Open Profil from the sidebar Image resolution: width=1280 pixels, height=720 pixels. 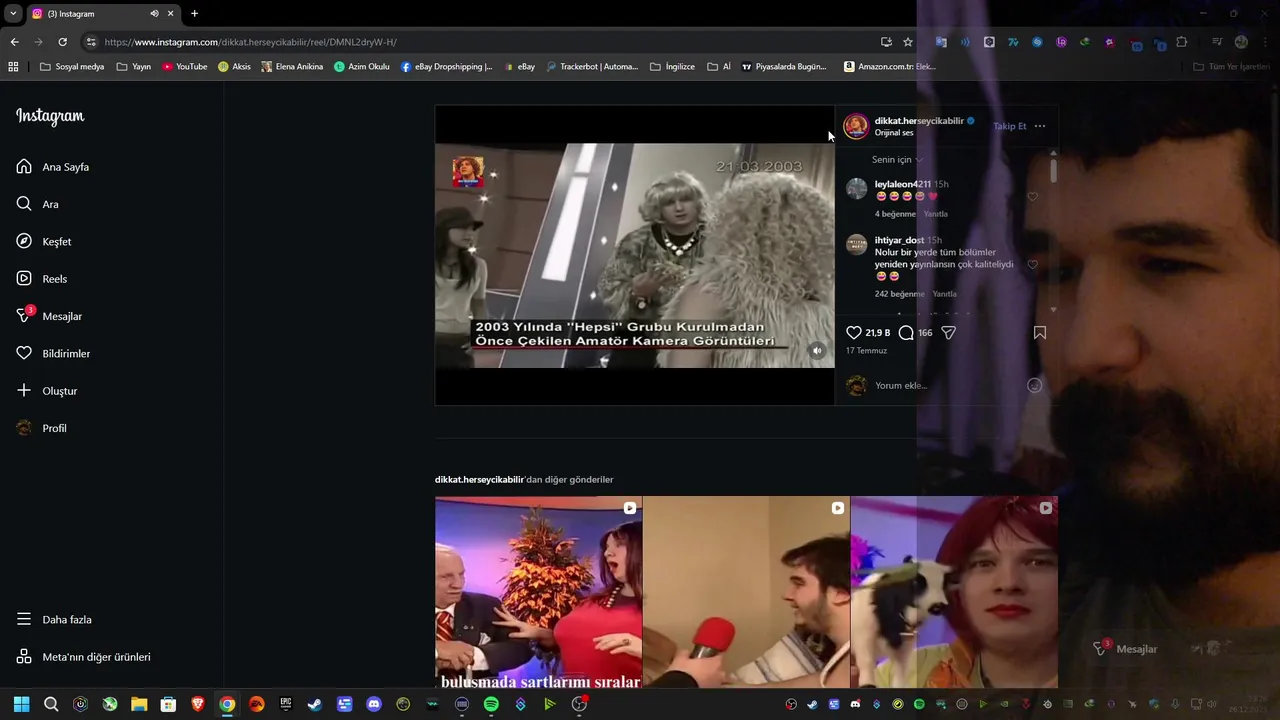tap(41, 428)
